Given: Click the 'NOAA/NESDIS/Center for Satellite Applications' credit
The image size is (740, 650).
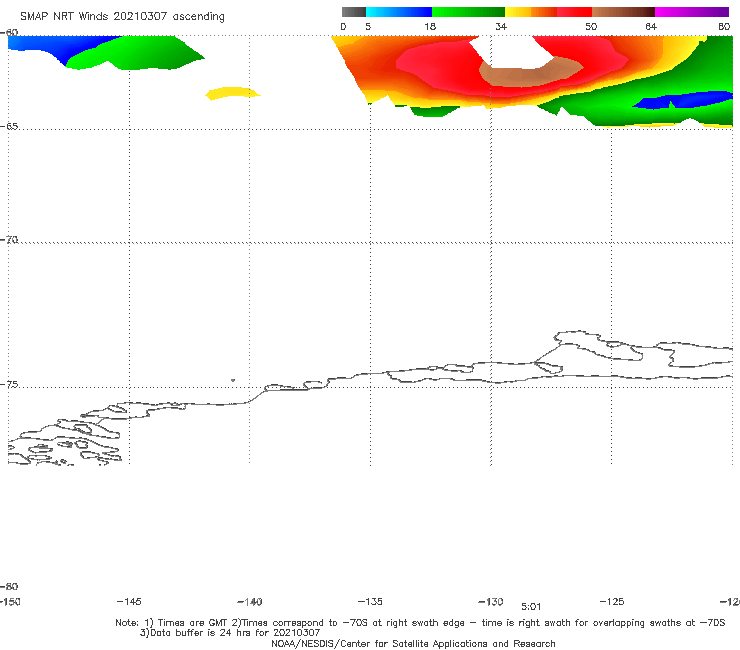Looking at the screenshot, I should [413, 643].
